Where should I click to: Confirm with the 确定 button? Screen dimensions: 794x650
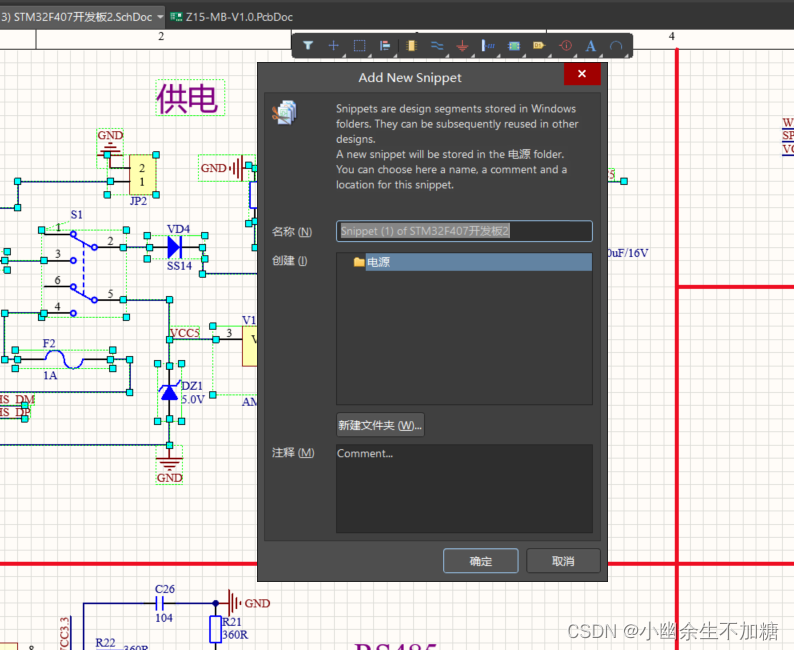[481, 561]
